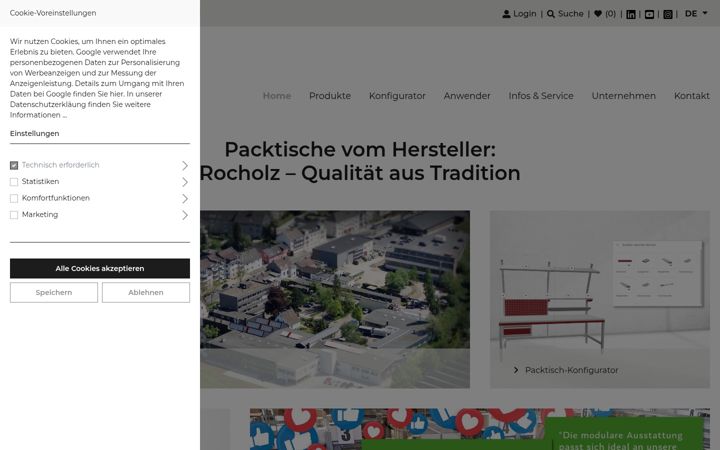This screenshot has width=720, height=450.
Task: Click the Ablehnen button
Action: coord(146,292)
